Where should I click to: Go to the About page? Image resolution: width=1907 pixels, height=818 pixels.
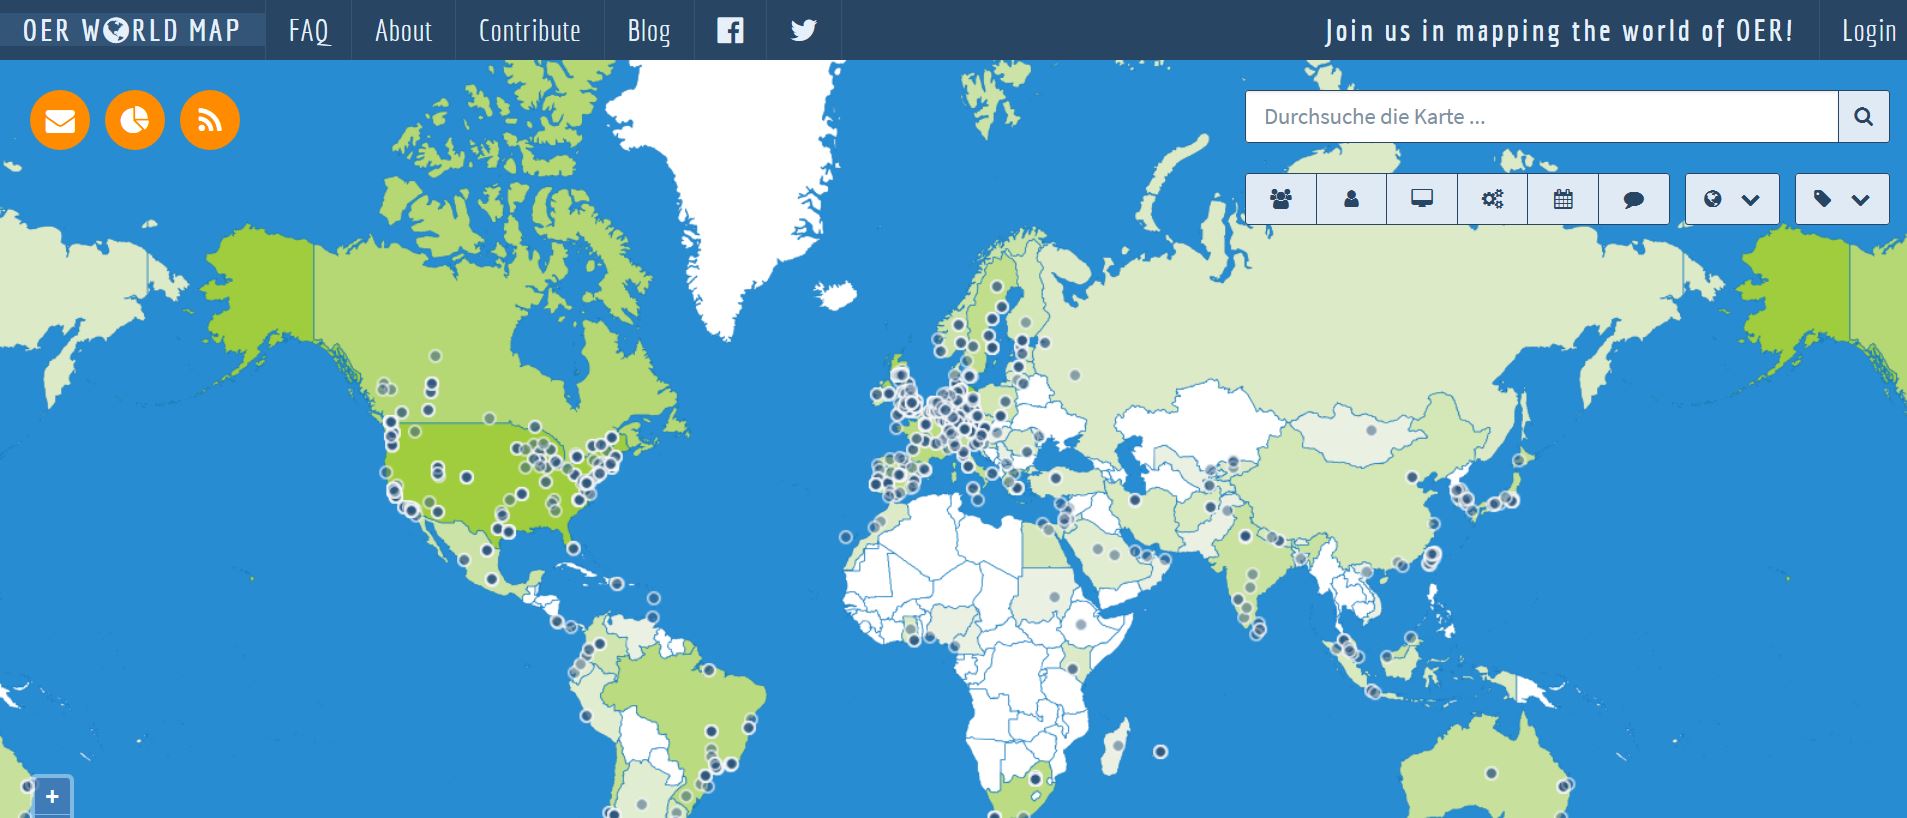(403, 30)
